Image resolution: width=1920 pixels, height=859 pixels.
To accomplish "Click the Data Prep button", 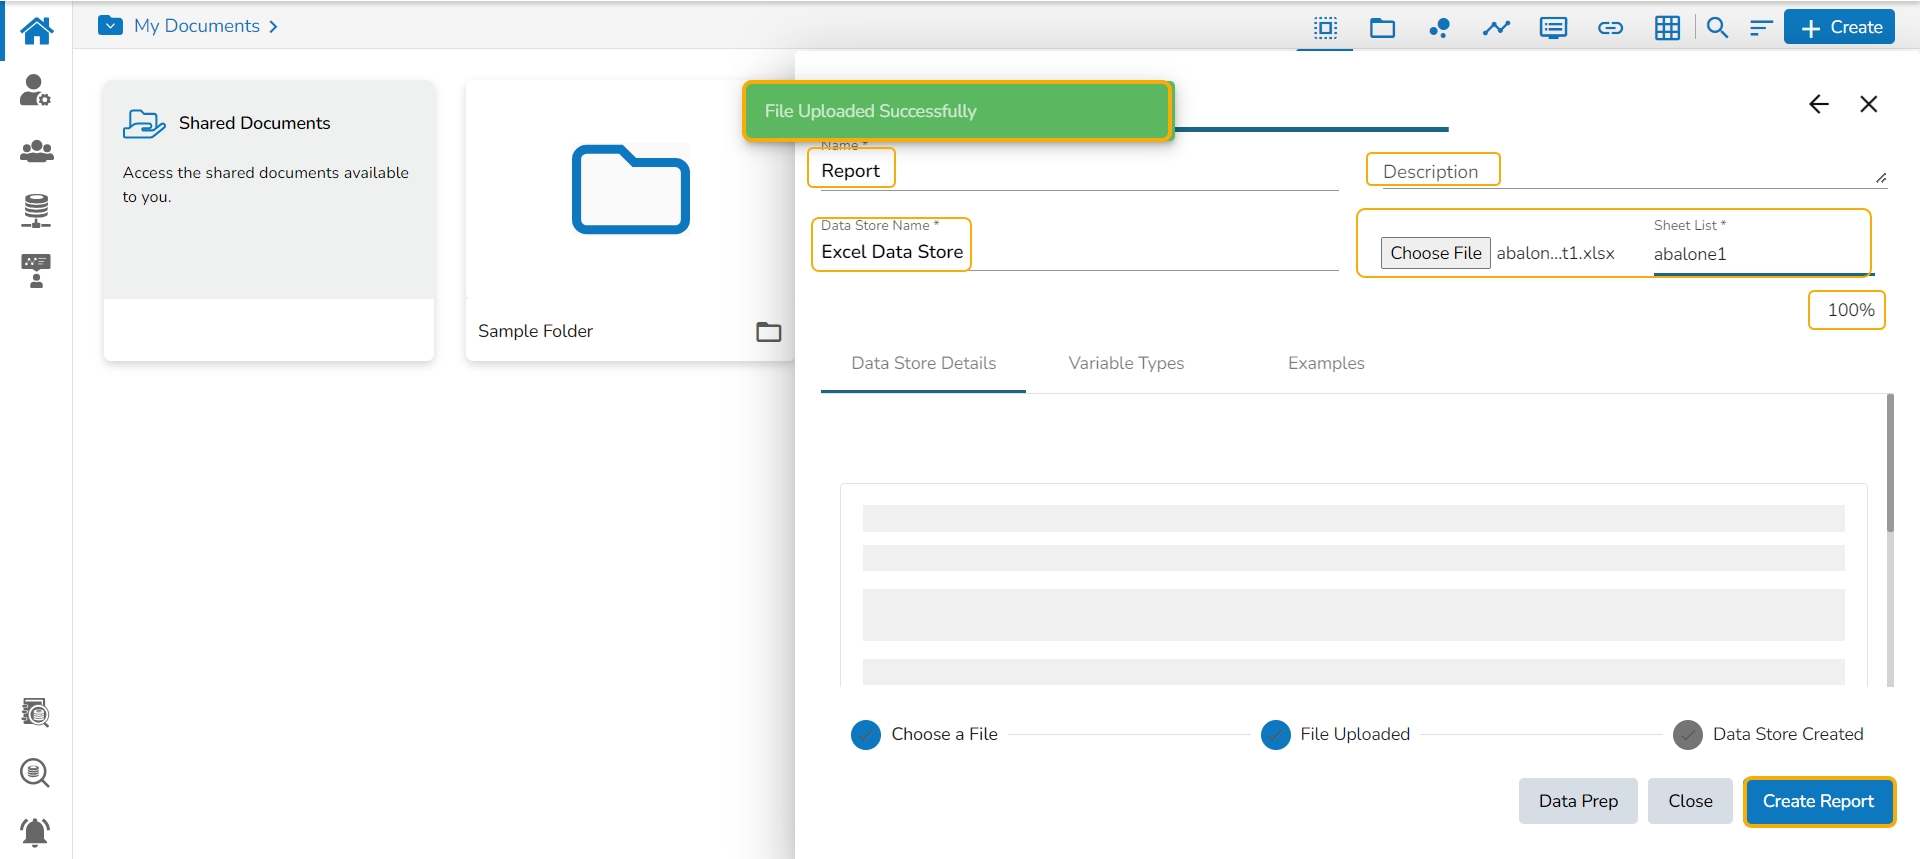I will click(1578, 801).
